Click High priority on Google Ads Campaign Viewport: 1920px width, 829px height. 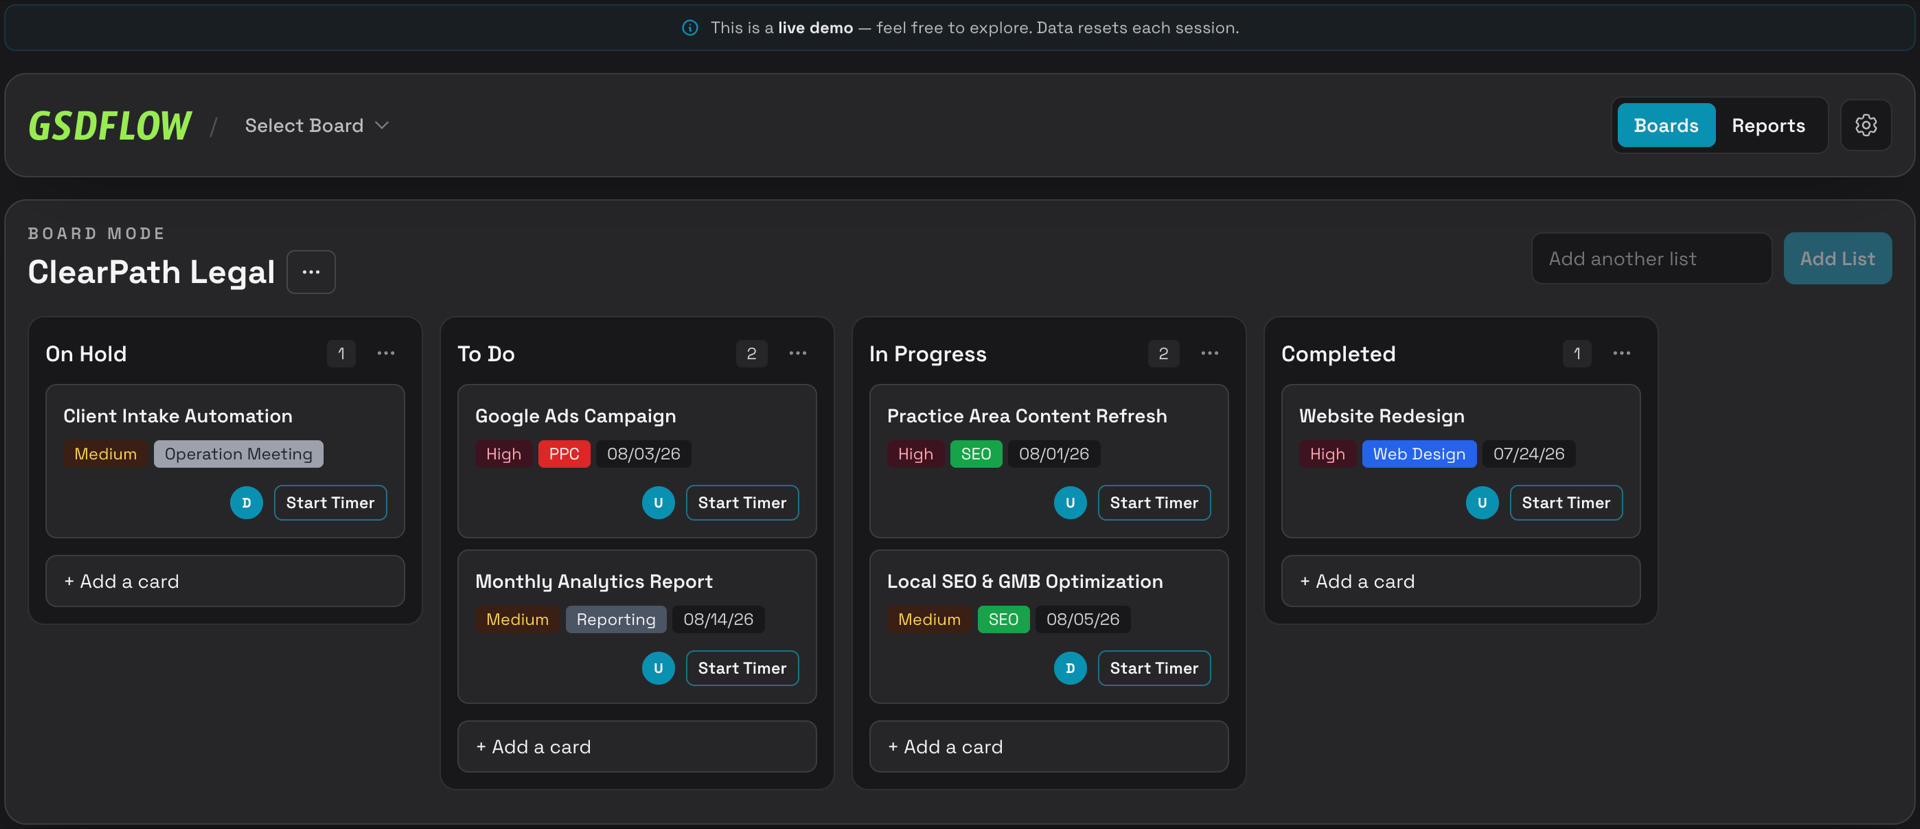pyautogui.click(x=503, y=454)
